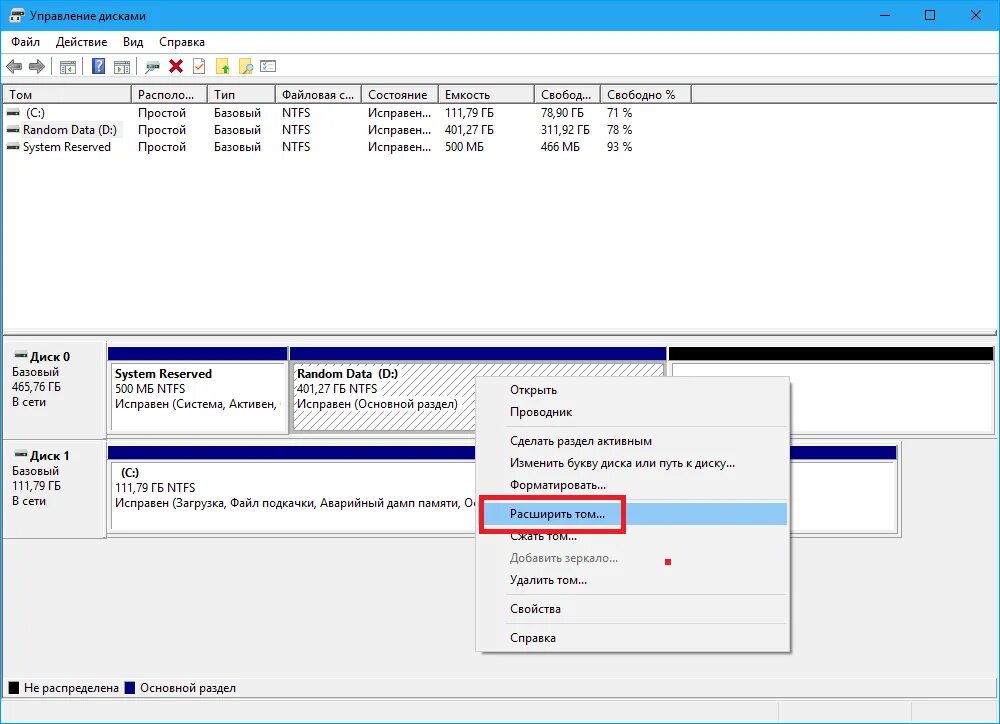This screenshot has height=724, width=1000.
Task: Choose Проводник in the context menu
Action: pyautogui.click(x=633, y=412)
